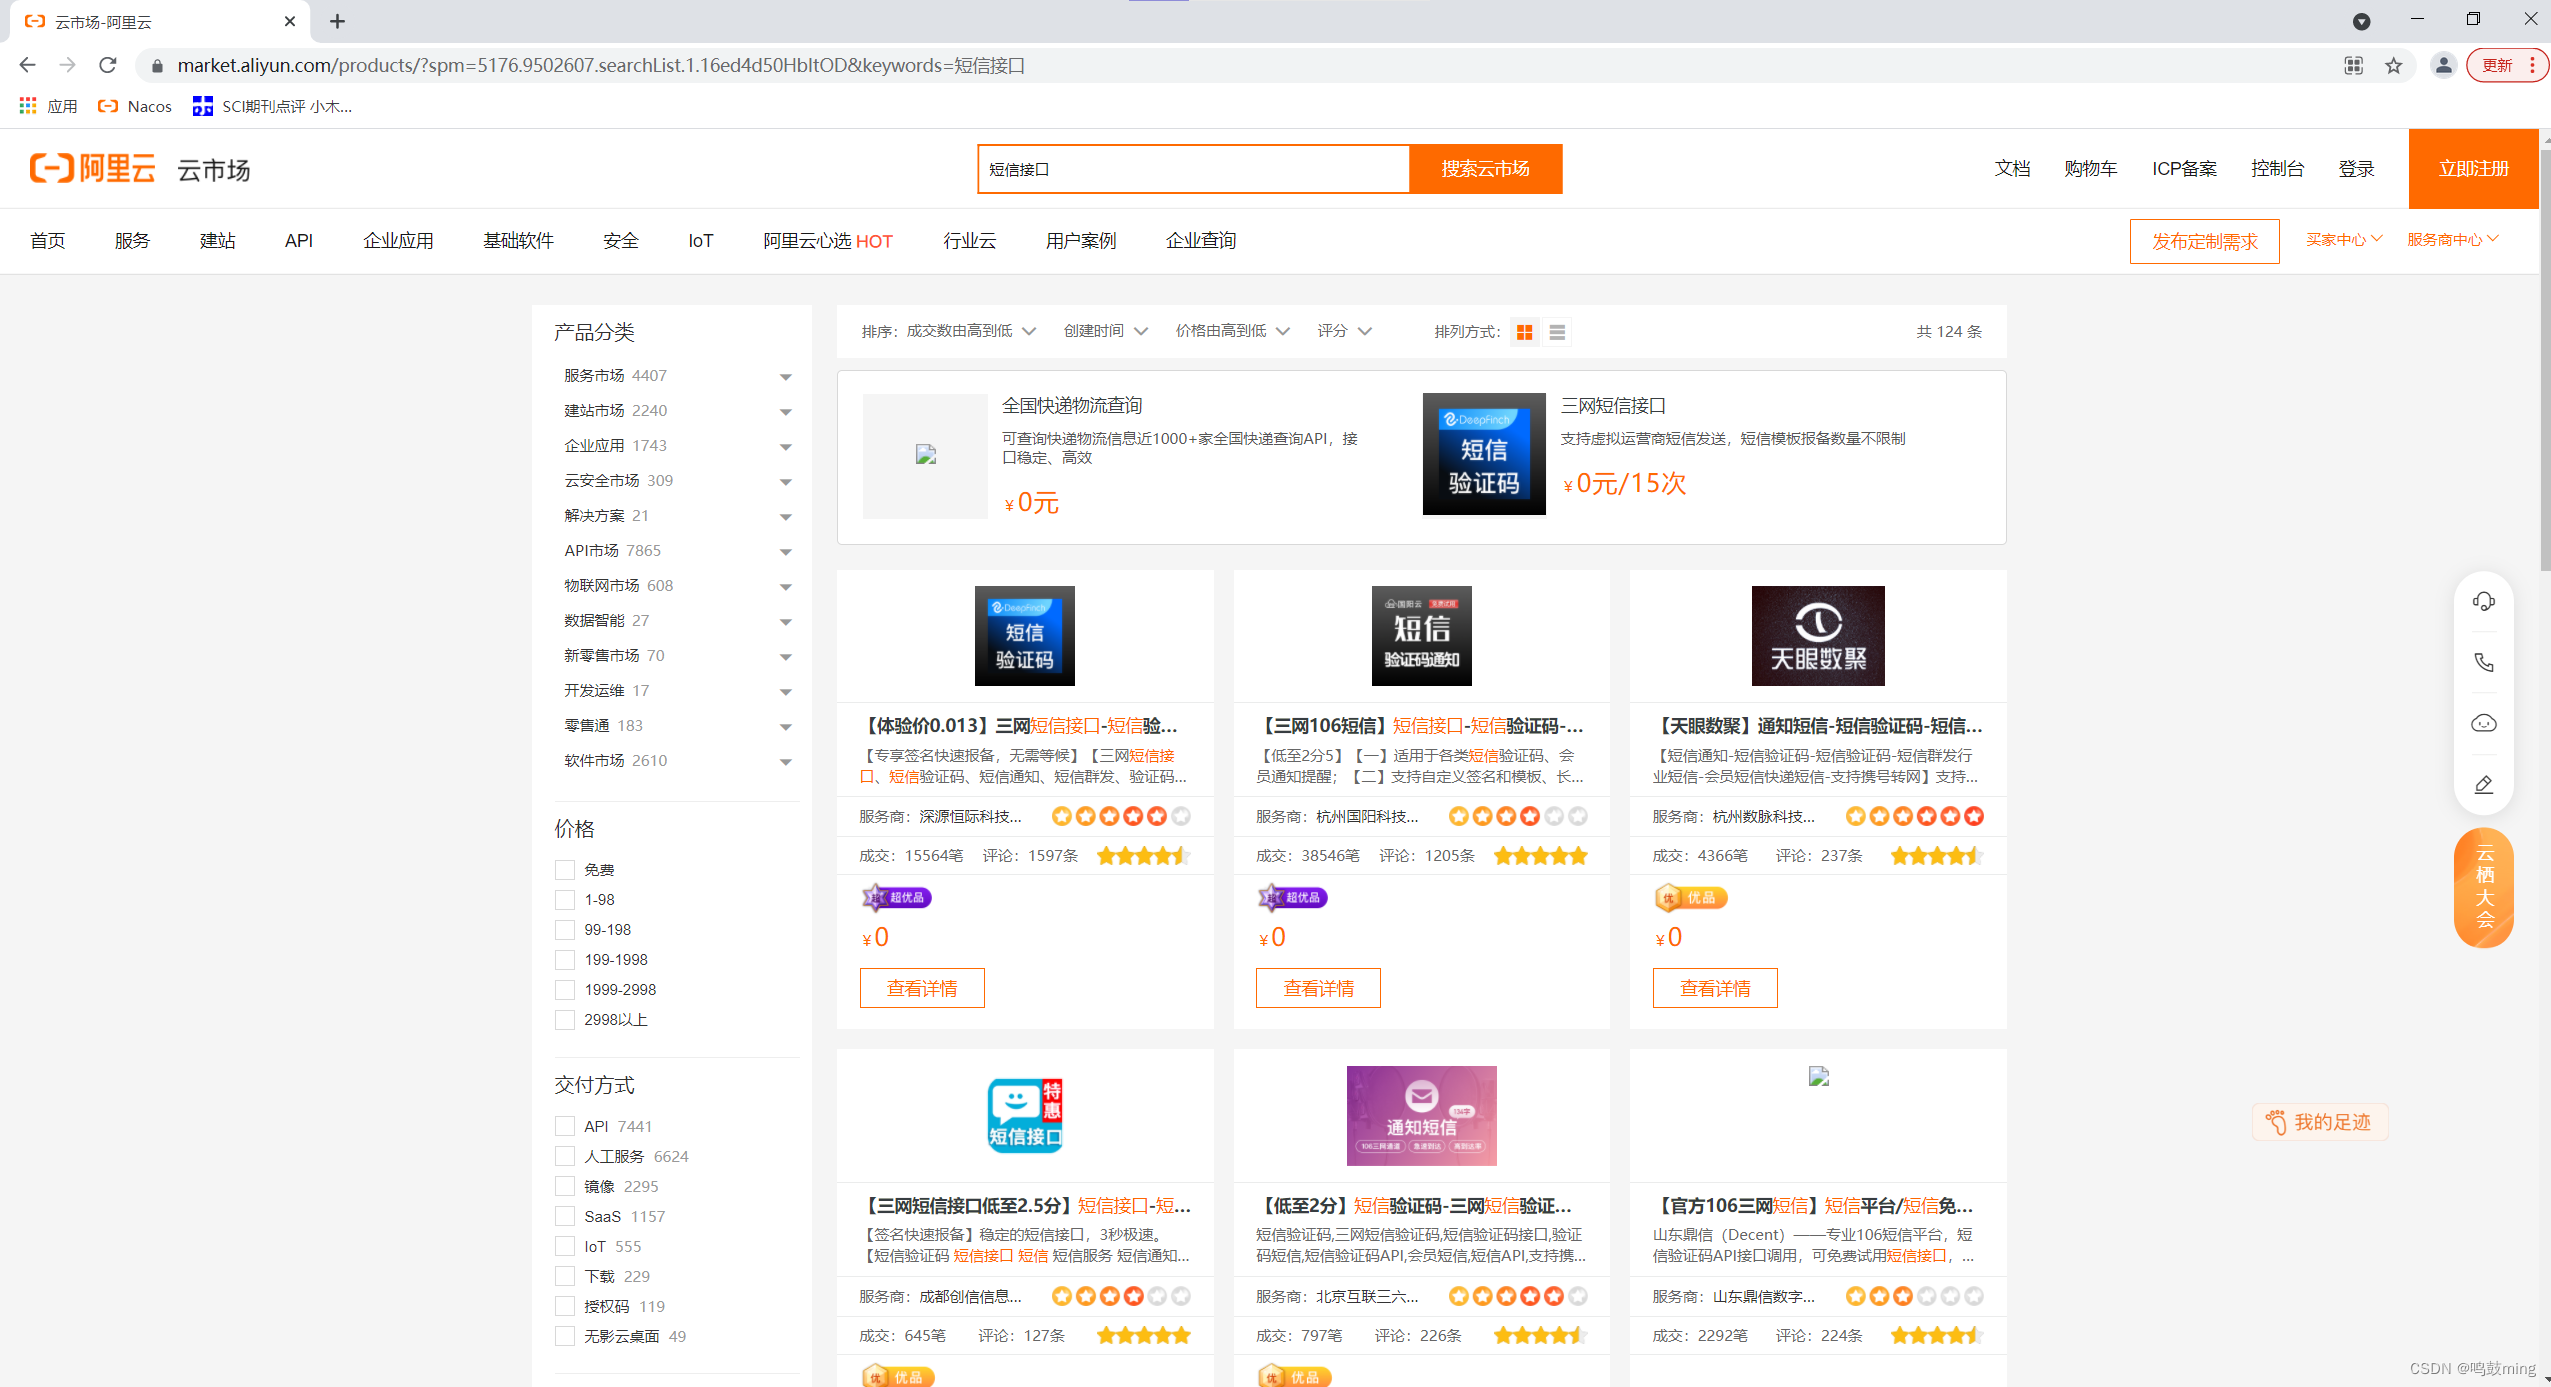This screenshot has width=2551, height=1387.
Task: Open the 企业应用 nav item
Action: click(398, 240)
